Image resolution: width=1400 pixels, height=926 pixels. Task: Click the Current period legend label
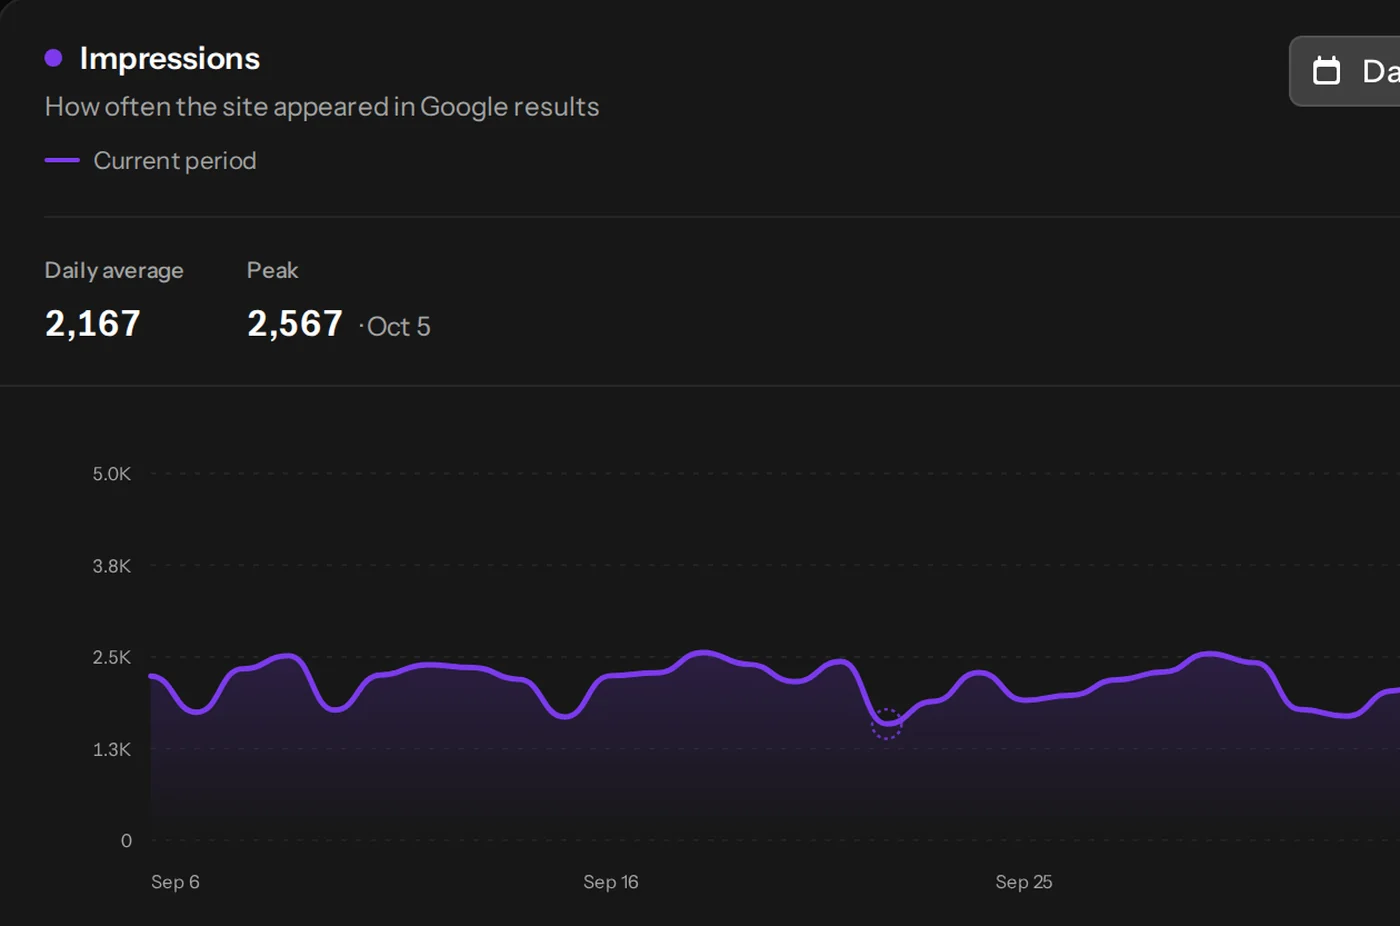click(x=175, y=160)
